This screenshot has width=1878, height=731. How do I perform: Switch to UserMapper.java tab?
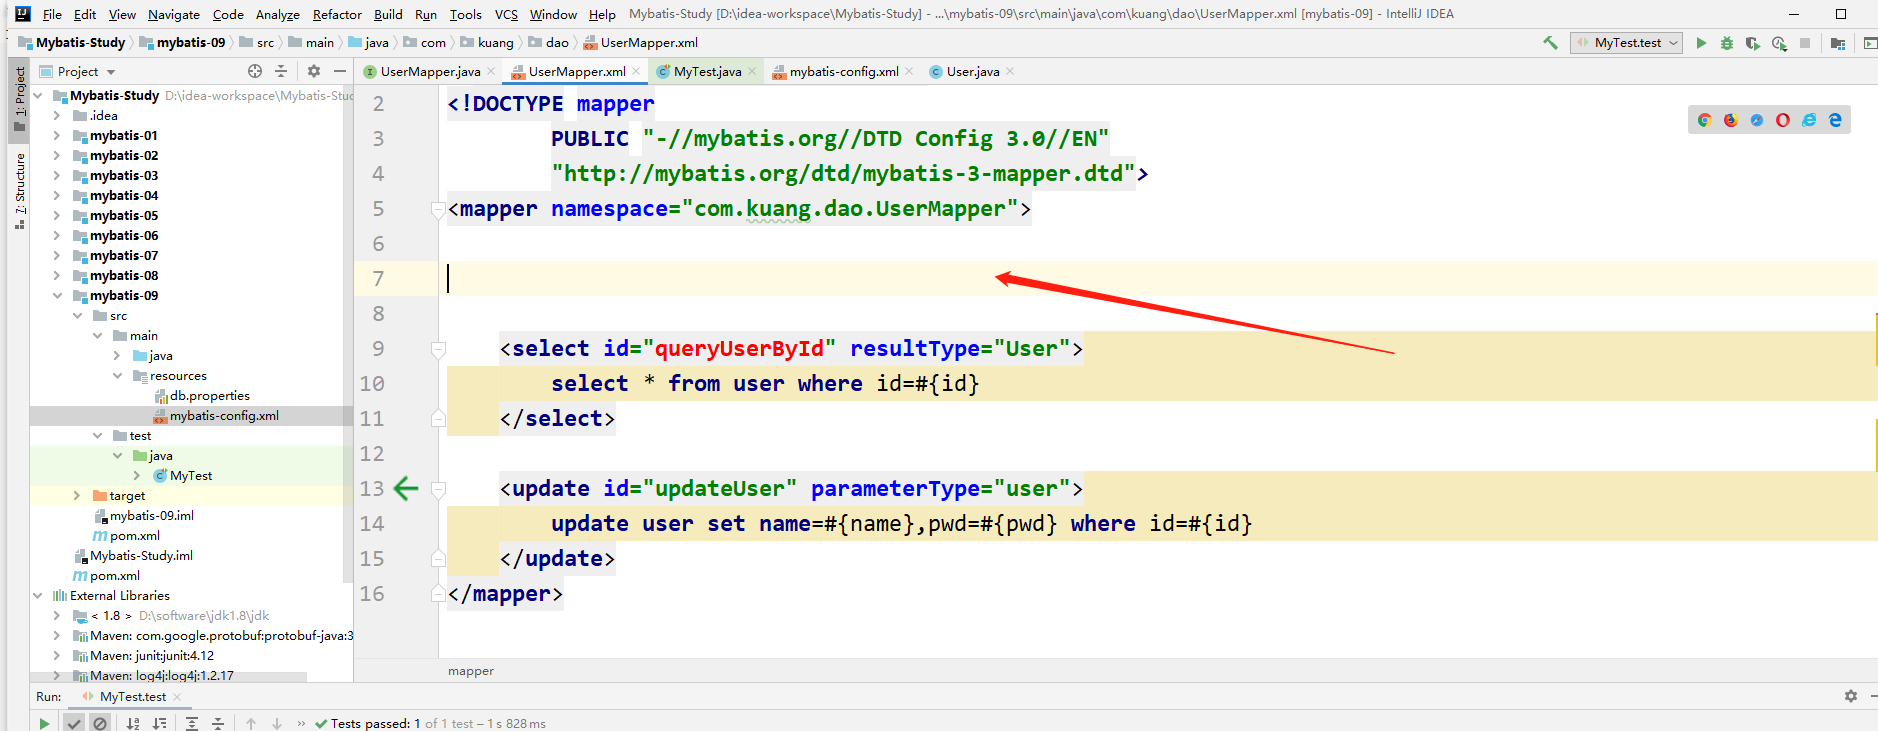point(430,71)
